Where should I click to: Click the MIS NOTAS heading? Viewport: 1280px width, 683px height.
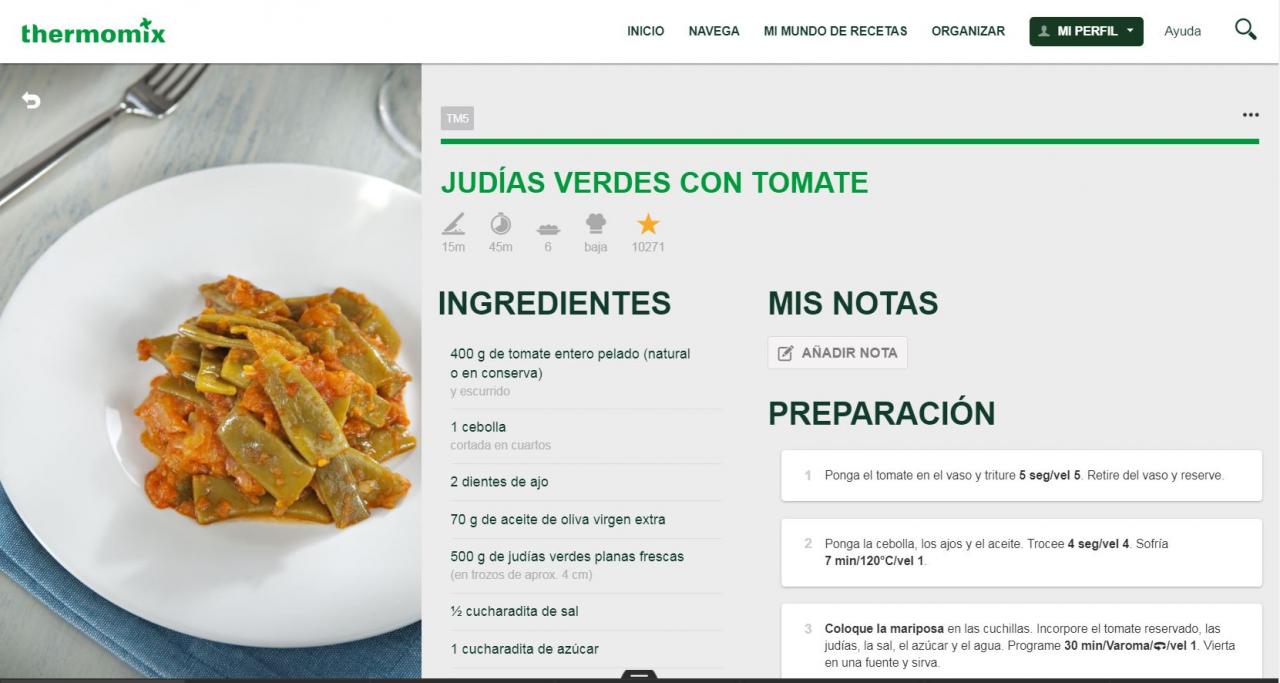853,303
